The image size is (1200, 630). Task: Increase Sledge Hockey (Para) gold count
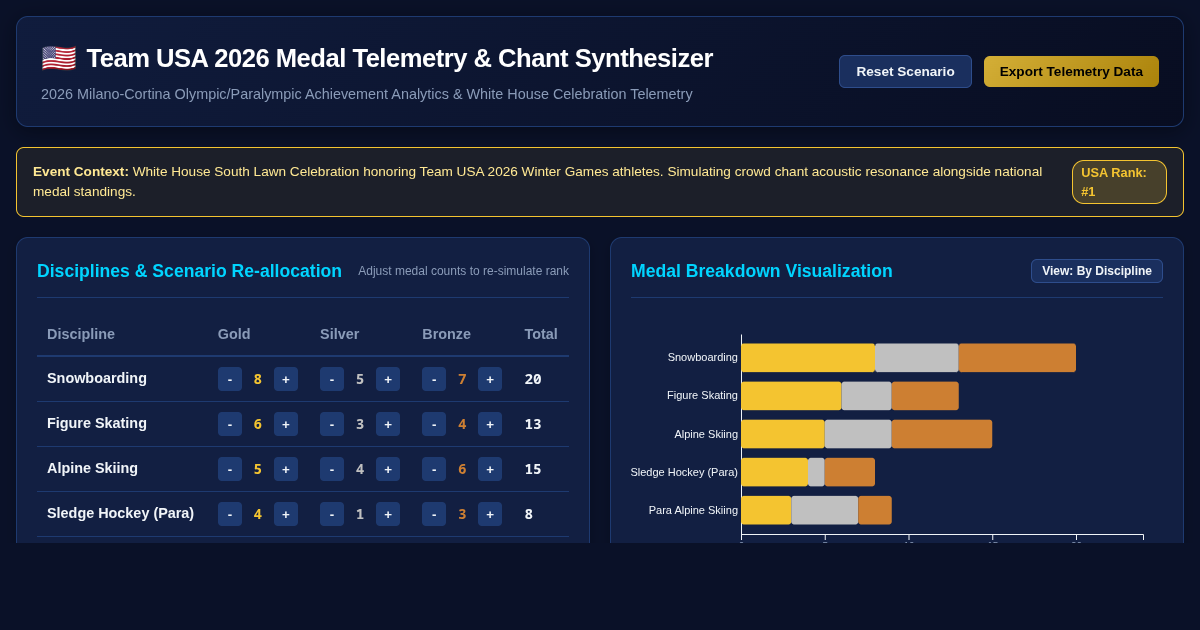point(286,514)
